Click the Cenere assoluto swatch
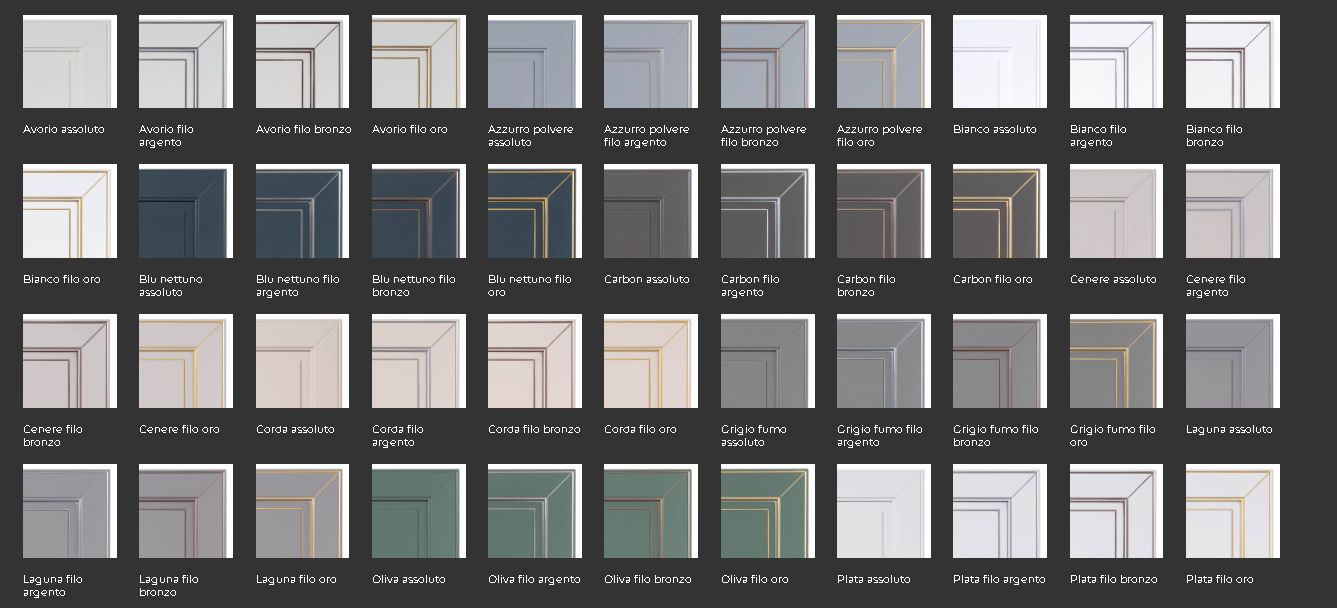This screenshot has width=1337, height=608. pos(1116,211)
